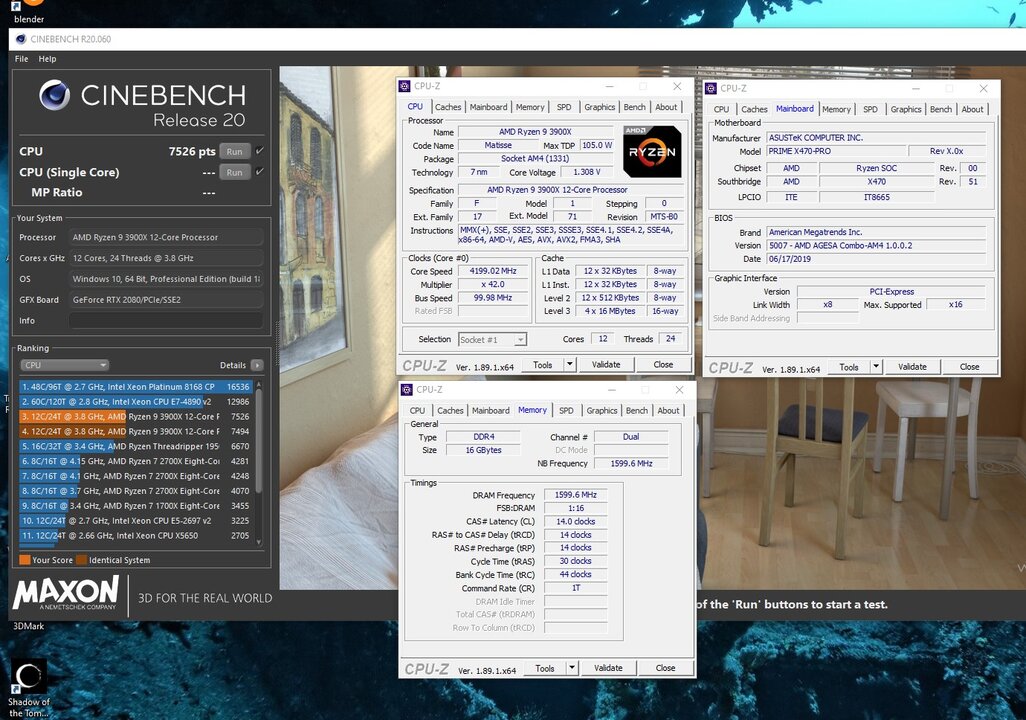Viewport: 1026px width, 720px height.
Task: Click the empty Info field in Your System
Action: point(166,321)
